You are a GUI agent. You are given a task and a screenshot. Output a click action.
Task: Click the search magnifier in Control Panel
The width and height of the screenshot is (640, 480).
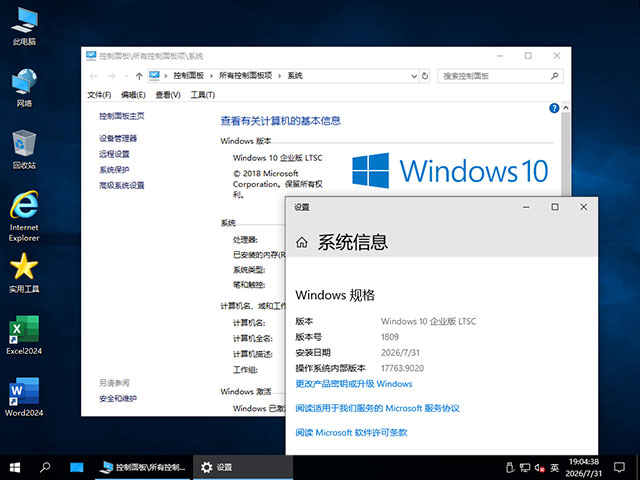coord(555,76)
